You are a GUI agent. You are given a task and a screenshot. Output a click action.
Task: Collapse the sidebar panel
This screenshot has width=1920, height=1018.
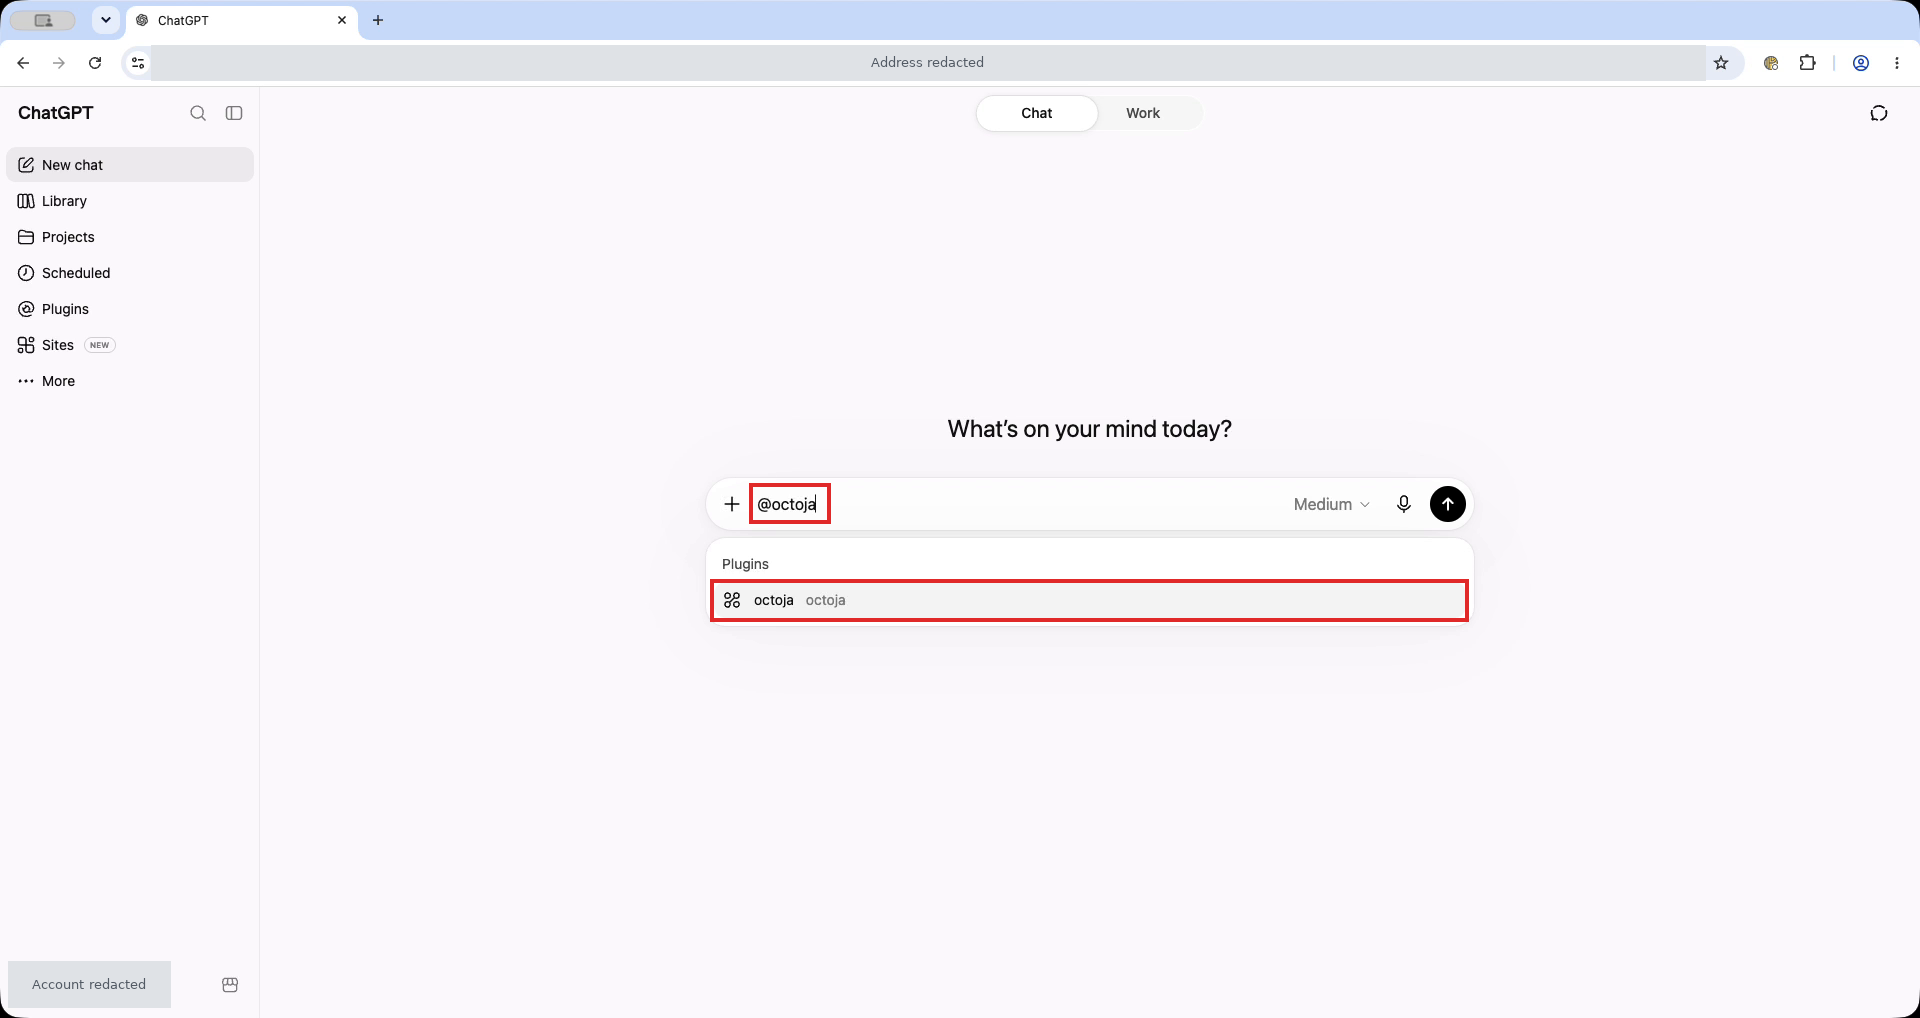(234, 113)
